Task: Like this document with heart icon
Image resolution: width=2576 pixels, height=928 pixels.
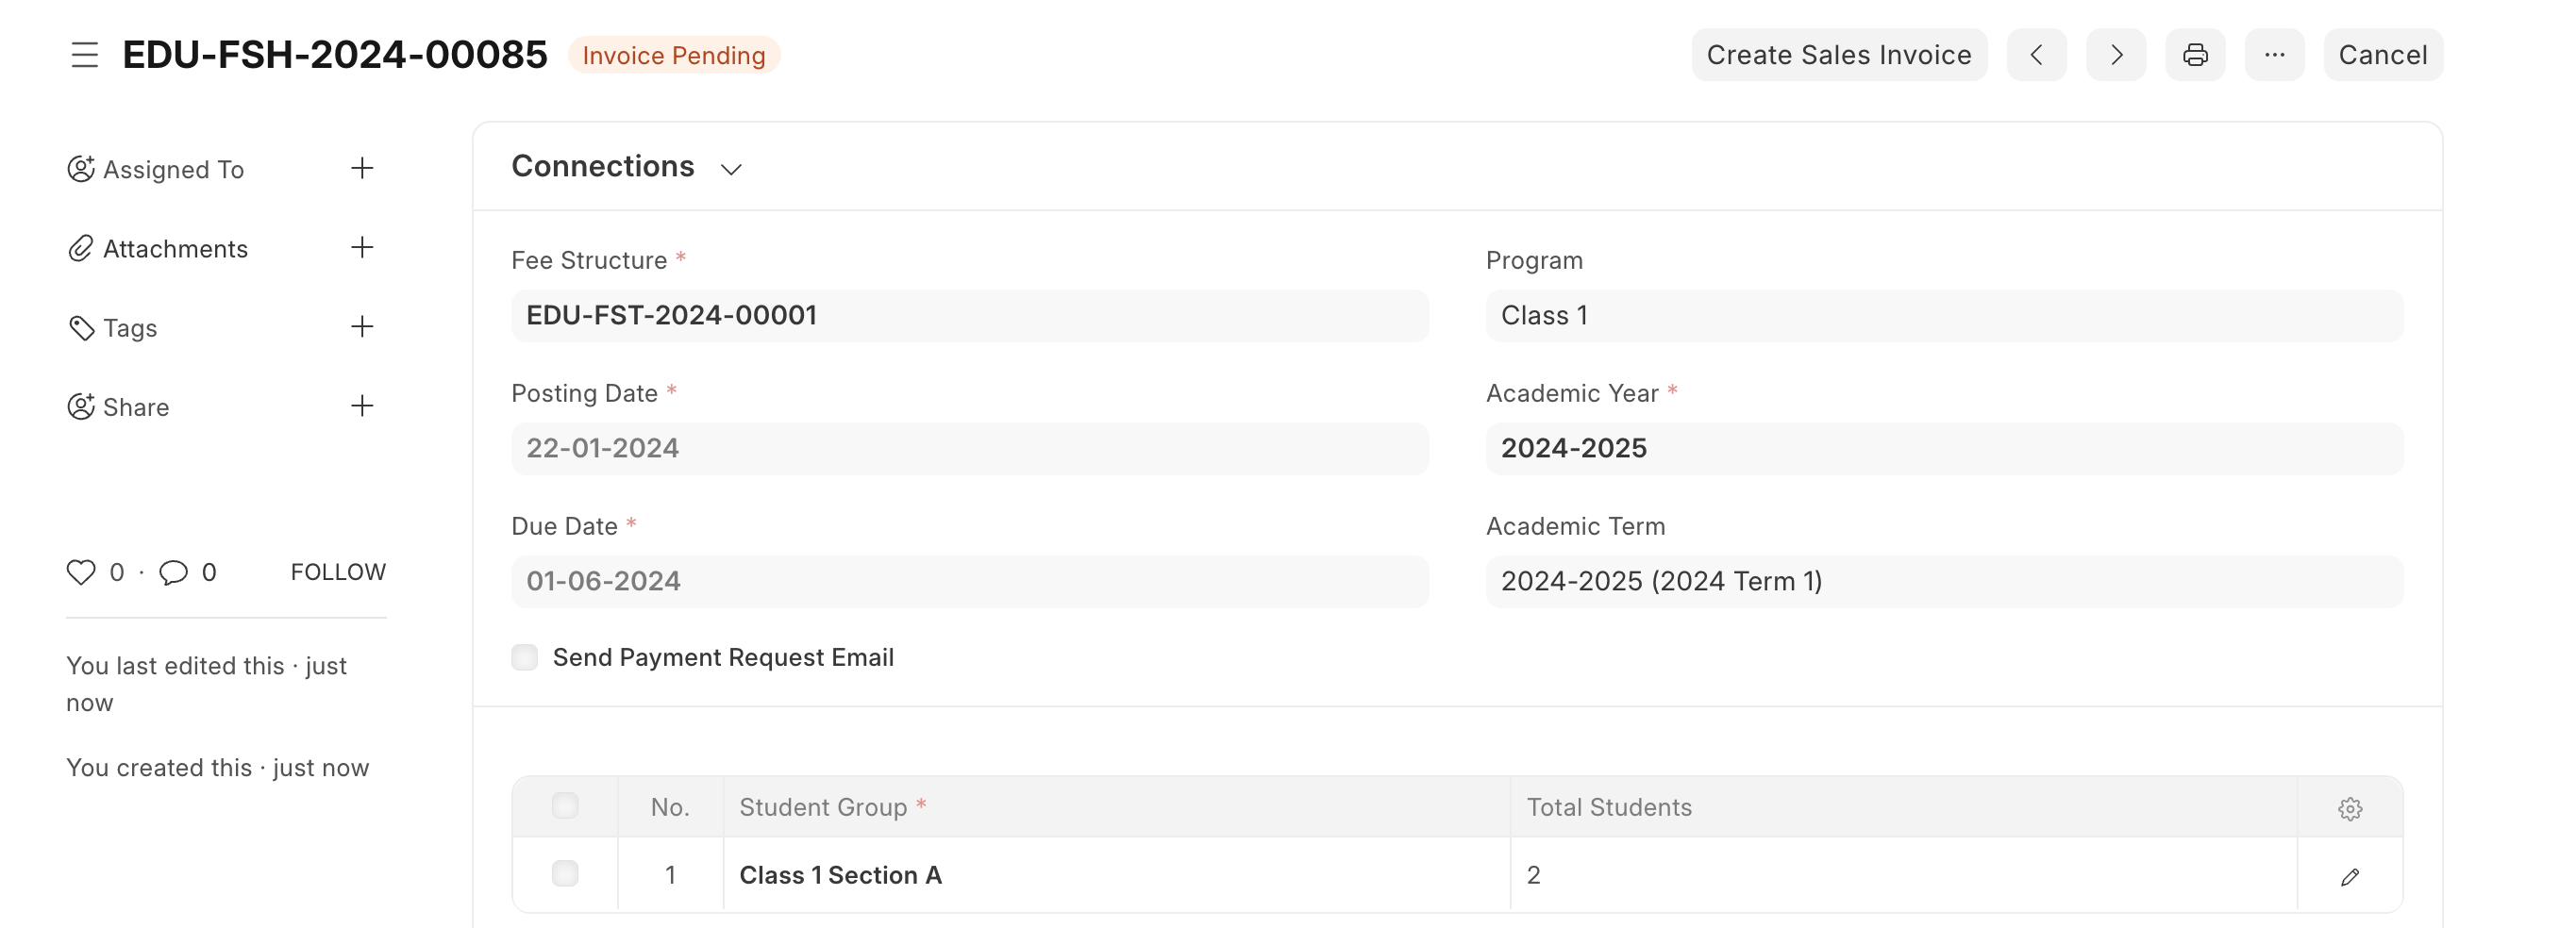Action: [x=81, y=572]
